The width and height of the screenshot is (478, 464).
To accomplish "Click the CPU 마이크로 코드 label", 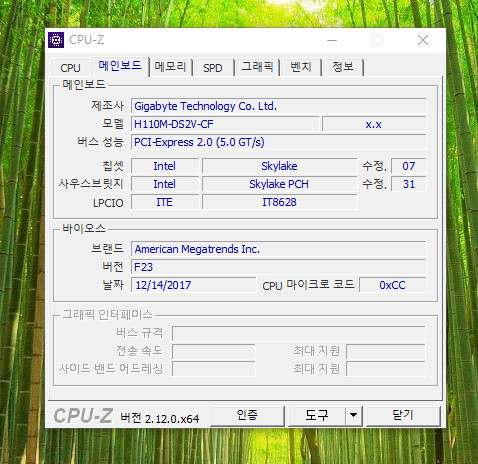I will (x=308, y=285).
